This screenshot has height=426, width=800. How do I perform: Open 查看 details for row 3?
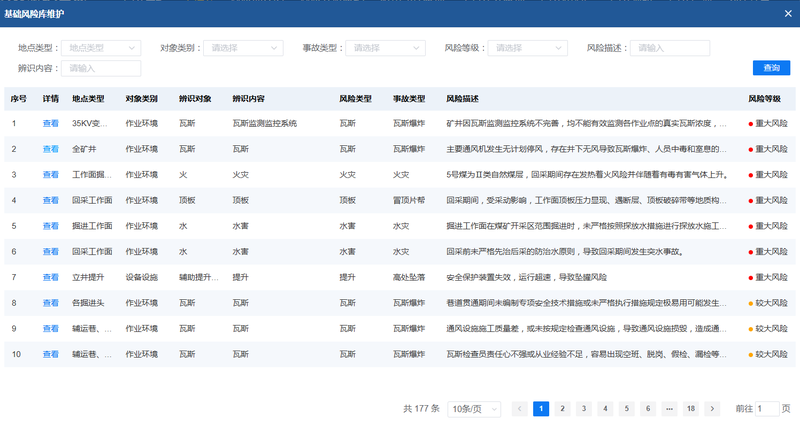[x=51, y=174]
